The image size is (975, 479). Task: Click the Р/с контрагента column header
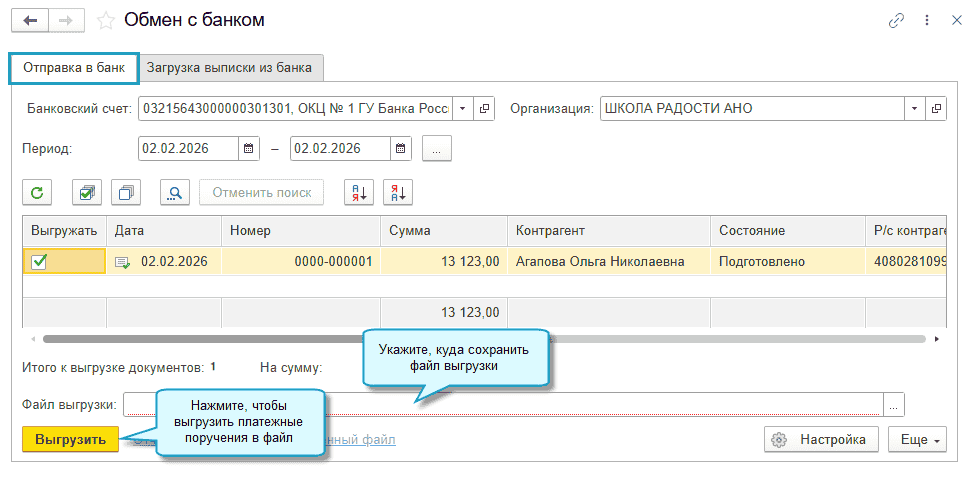tap(907, 231)
